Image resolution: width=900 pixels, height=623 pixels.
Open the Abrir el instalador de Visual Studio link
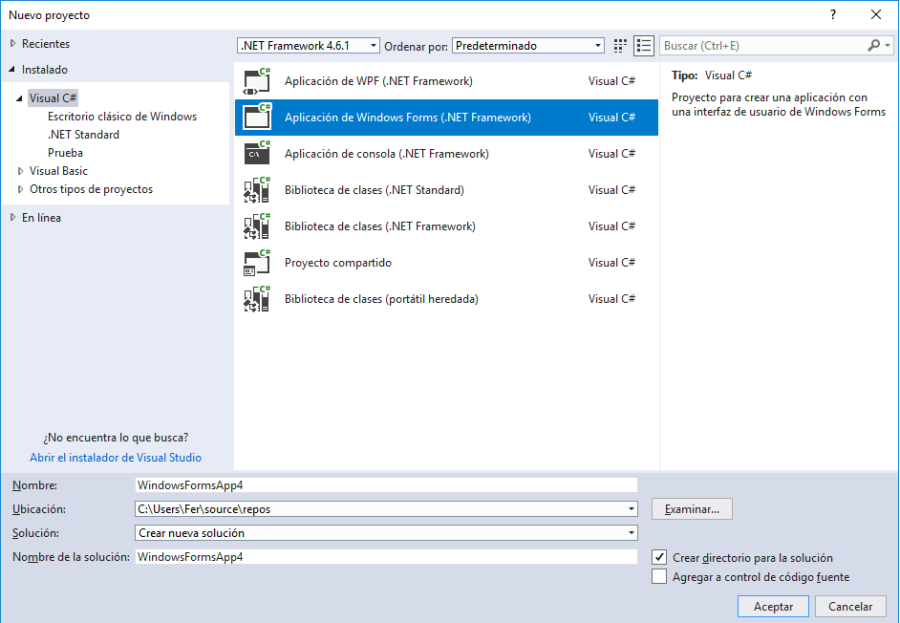click(x=115, y=457)
